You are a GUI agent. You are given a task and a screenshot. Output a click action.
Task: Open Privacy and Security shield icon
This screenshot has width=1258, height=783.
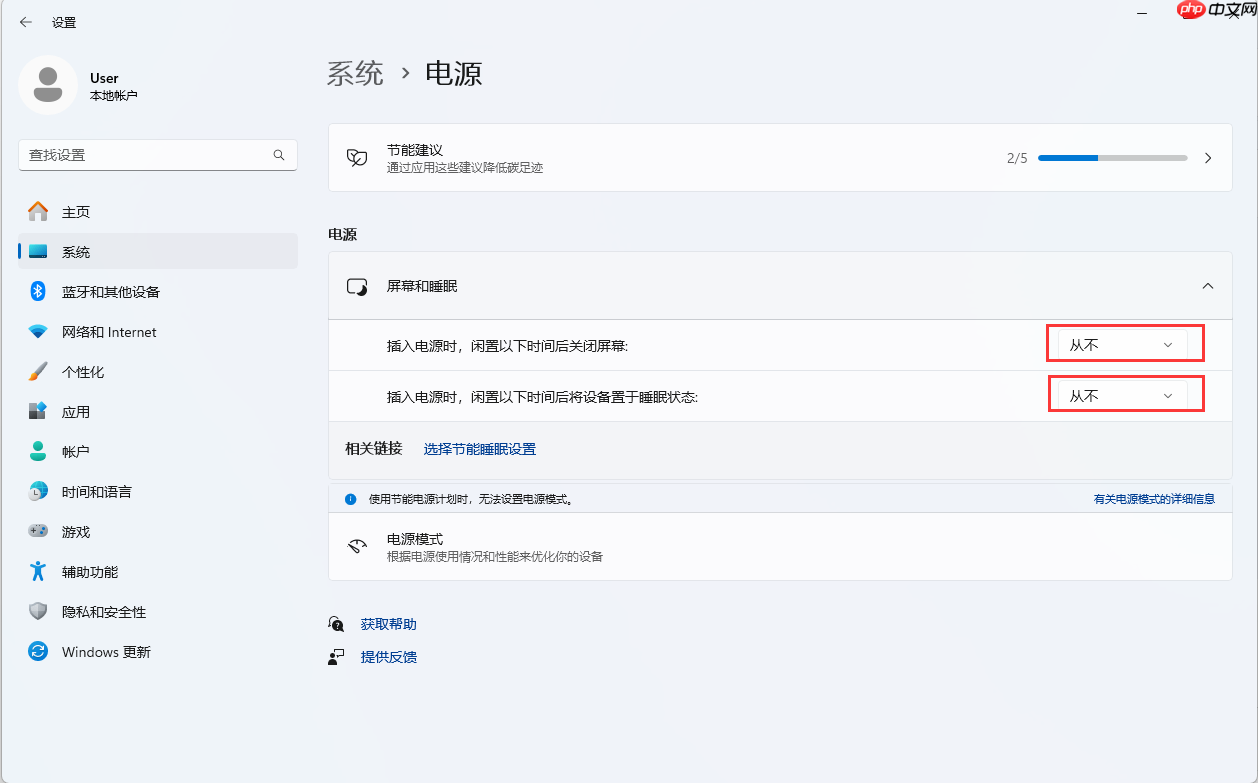[37, 611]
